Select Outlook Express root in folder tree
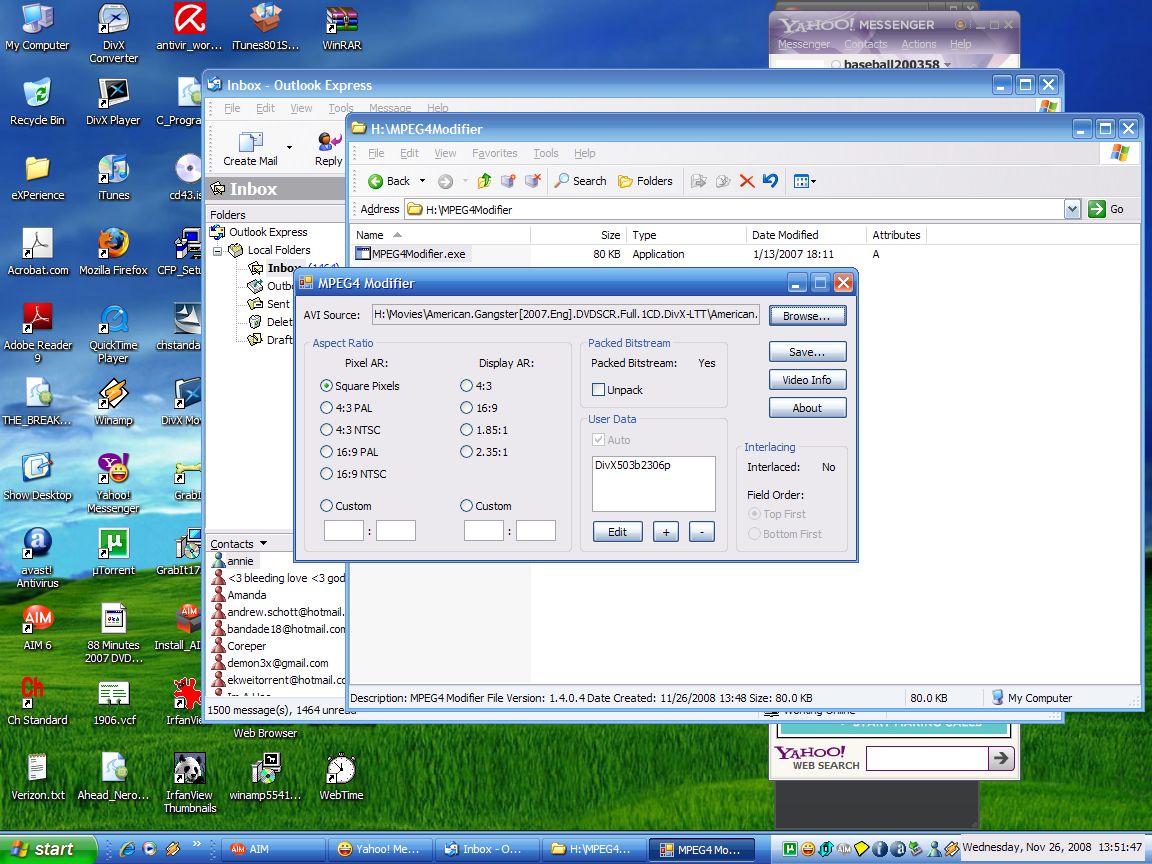This screenshot has height=864, width=1152. [259, 232]
